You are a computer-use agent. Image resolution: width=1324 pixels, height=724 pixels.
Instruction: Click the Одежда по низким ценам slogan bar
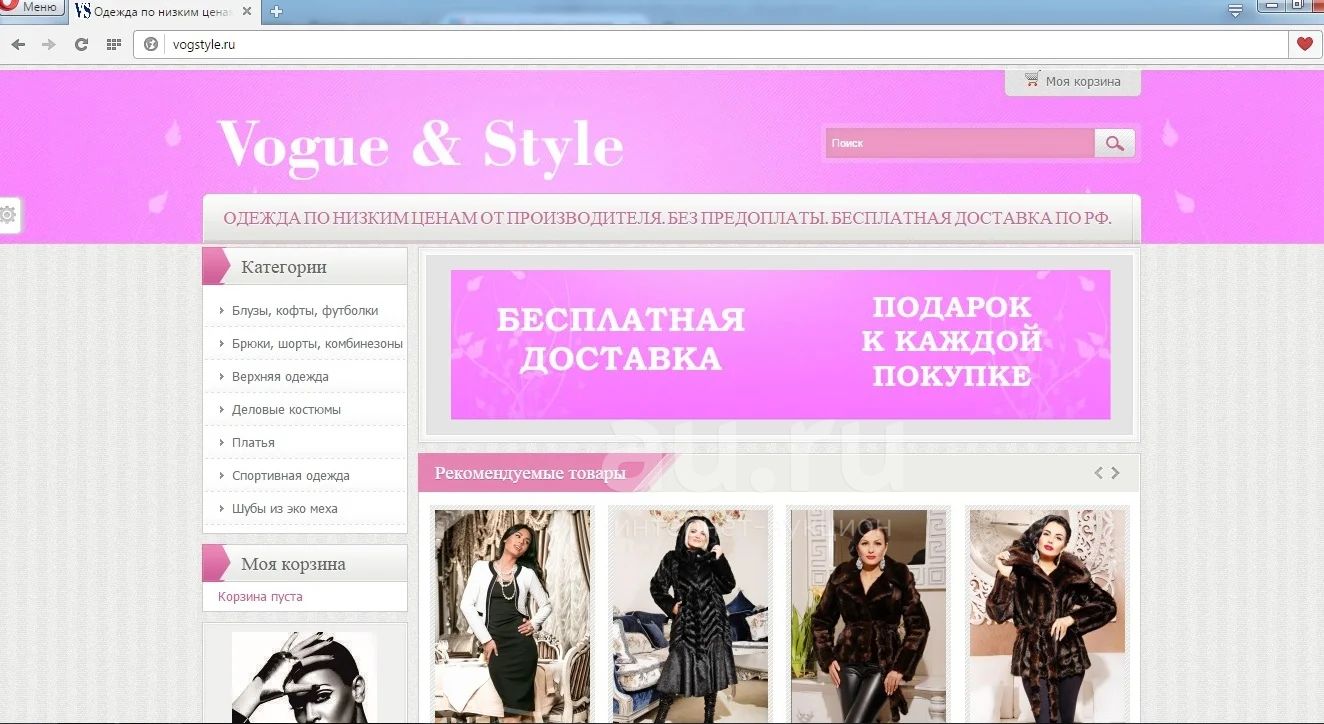(671, 218)
